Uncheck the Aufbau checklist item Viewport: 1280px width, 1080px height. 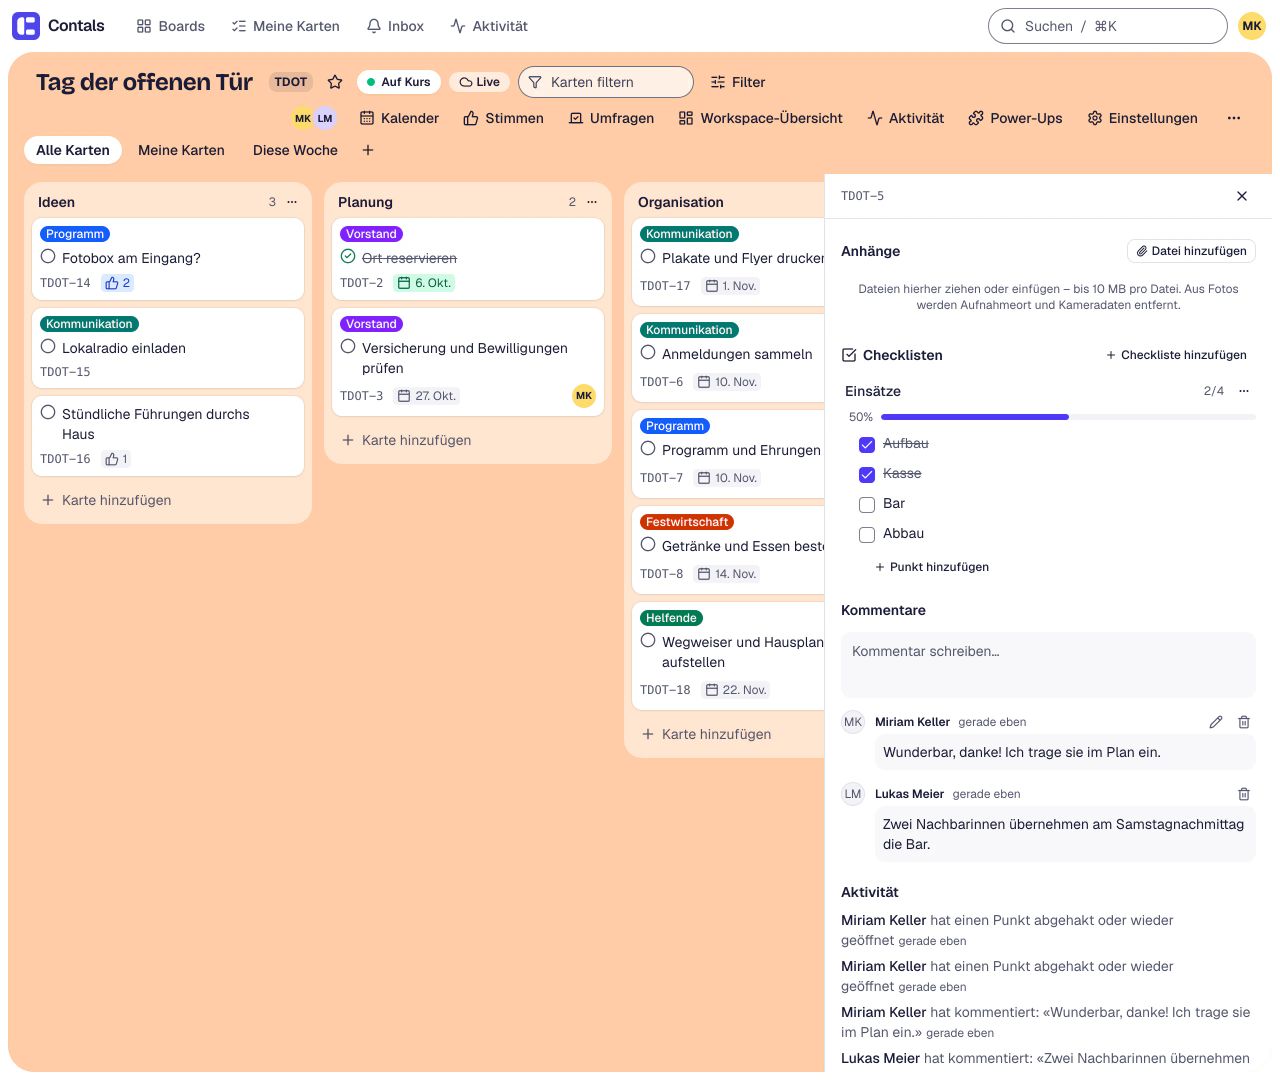coord(867,444)
